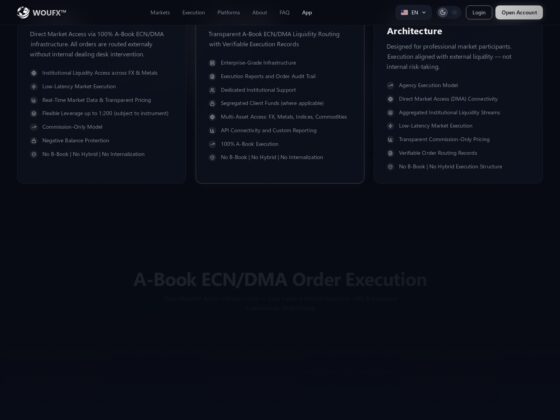Image resolution: width=560 pixels, height=420 pixels.
Task: Click icon beside Flexible Leverage up to 1:200
Action: 34,114
